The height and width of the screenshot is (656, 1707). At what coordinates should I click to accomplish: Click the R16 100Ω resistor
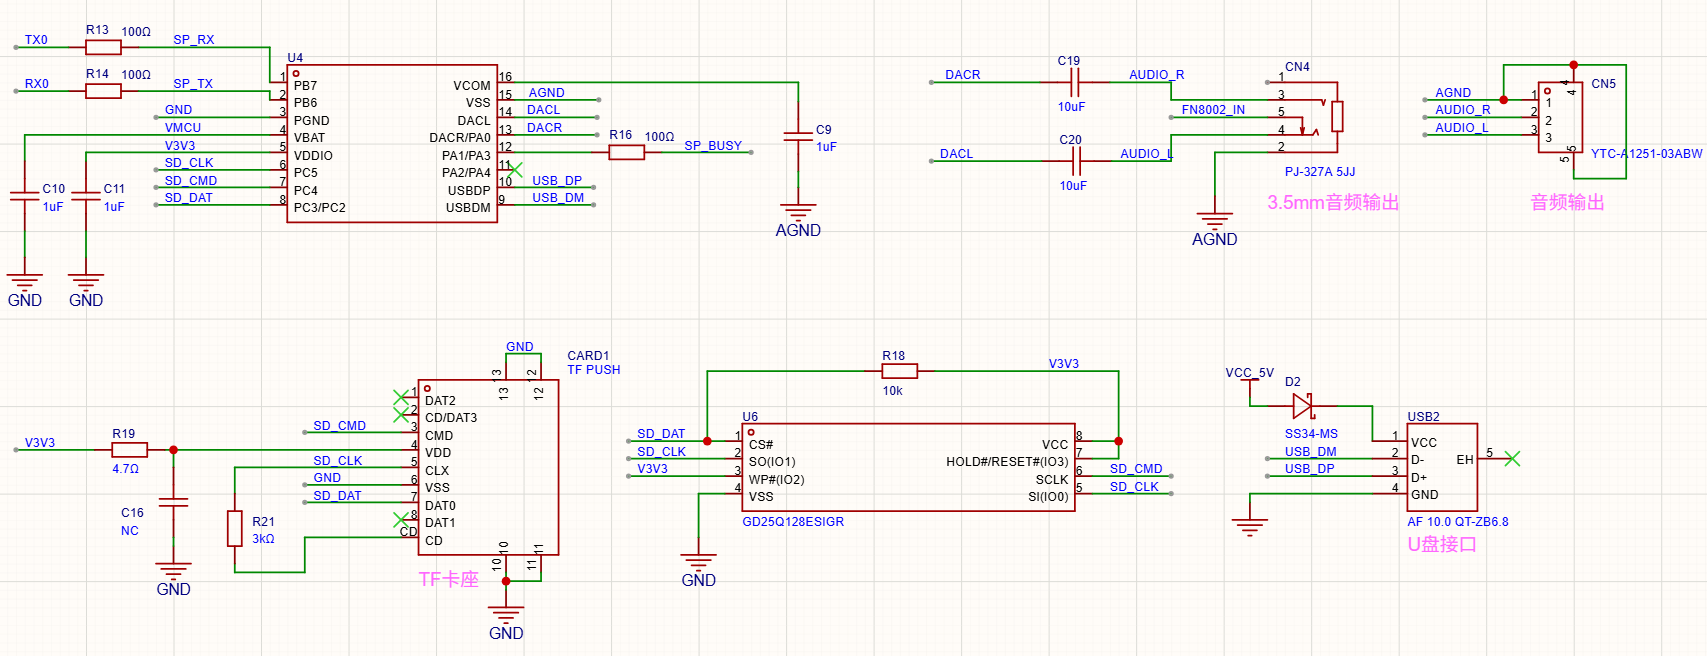tap(627, 152)
